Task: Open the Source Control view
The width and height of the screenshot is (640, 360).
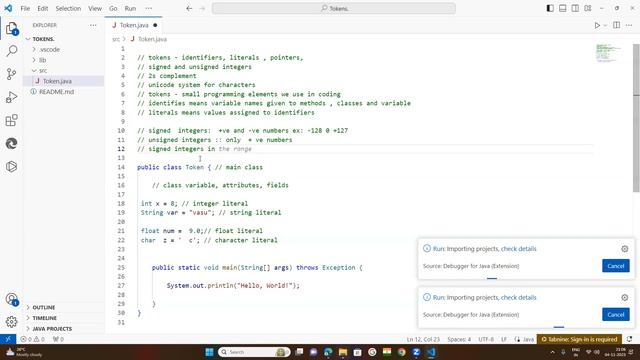Action: point(11,74)
